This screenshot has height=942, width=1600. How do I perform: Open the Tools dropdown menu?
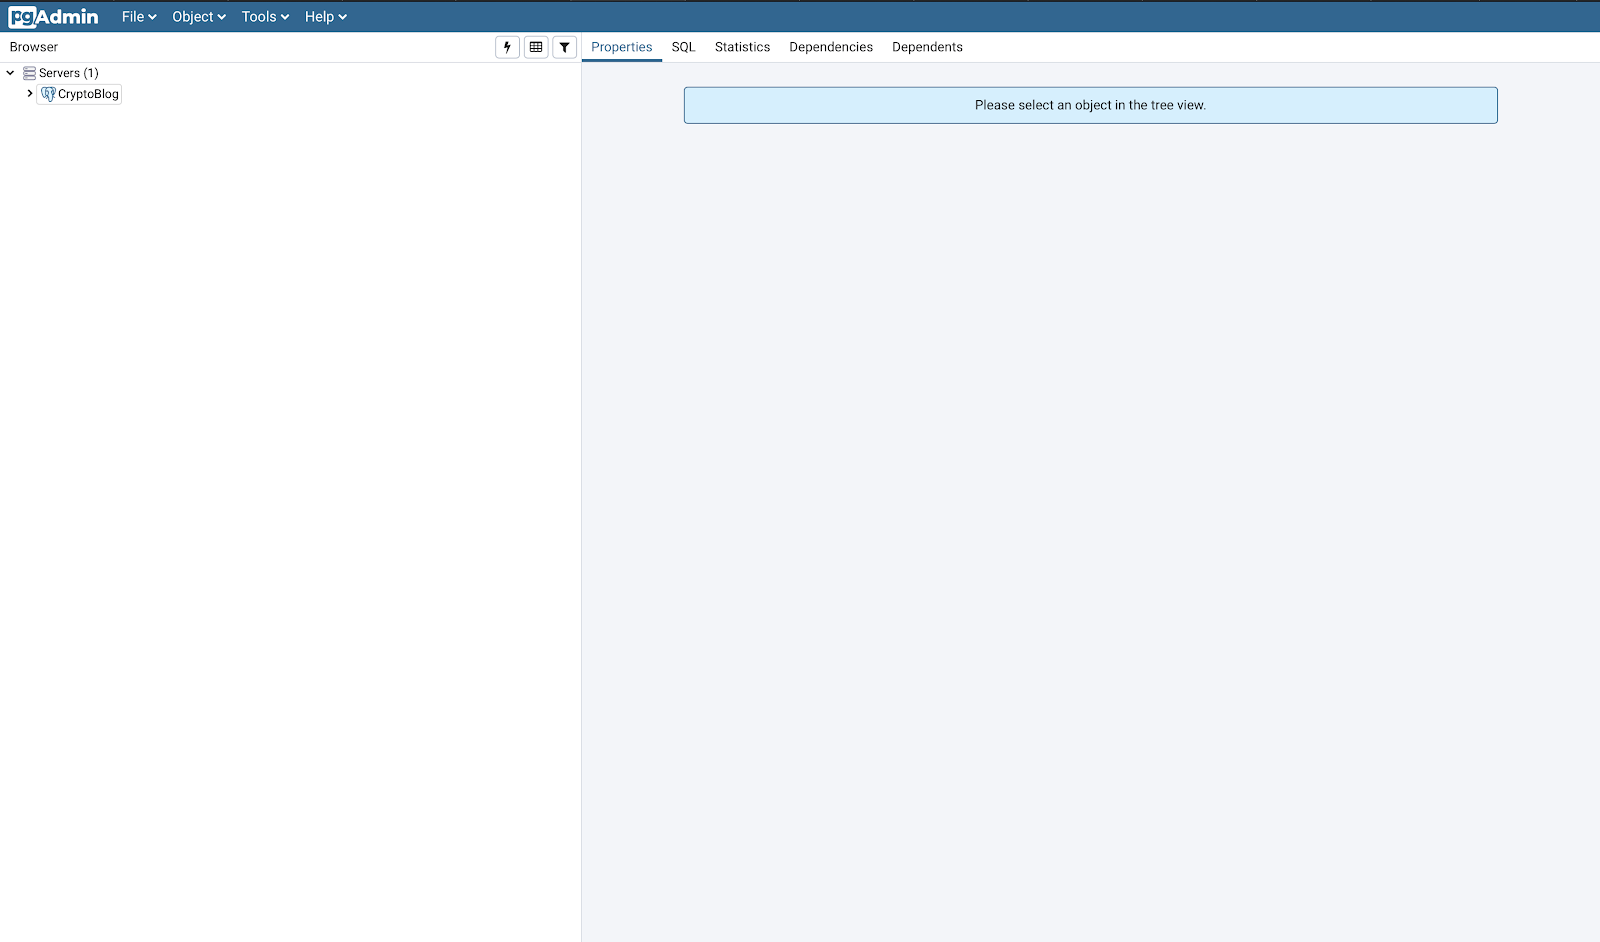click(265, 17)
